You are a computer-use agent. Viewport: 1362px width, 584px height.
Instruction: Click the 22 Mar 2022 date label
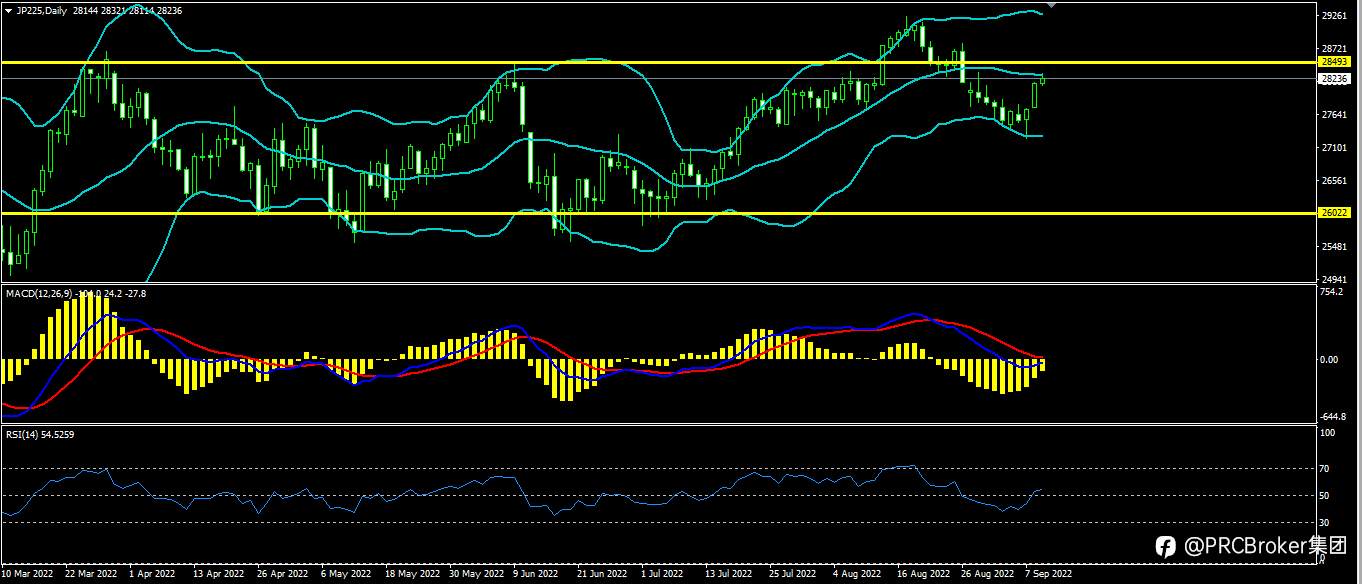point(90,575)
